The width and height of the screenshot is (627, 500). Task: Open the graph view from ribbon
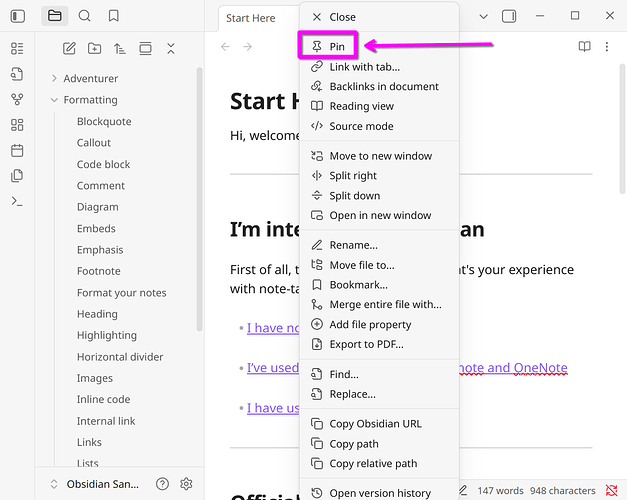click(x=17, y=99)
